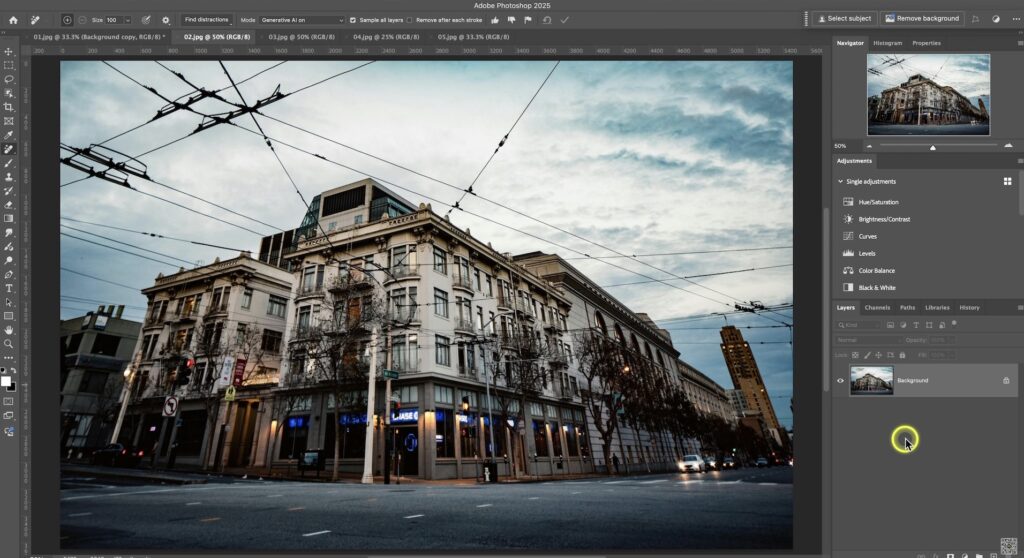The width and height of the screenshot is (1024, 558).
Task: Commit the stroke with checkmark icon
Action: coord(565,20)
